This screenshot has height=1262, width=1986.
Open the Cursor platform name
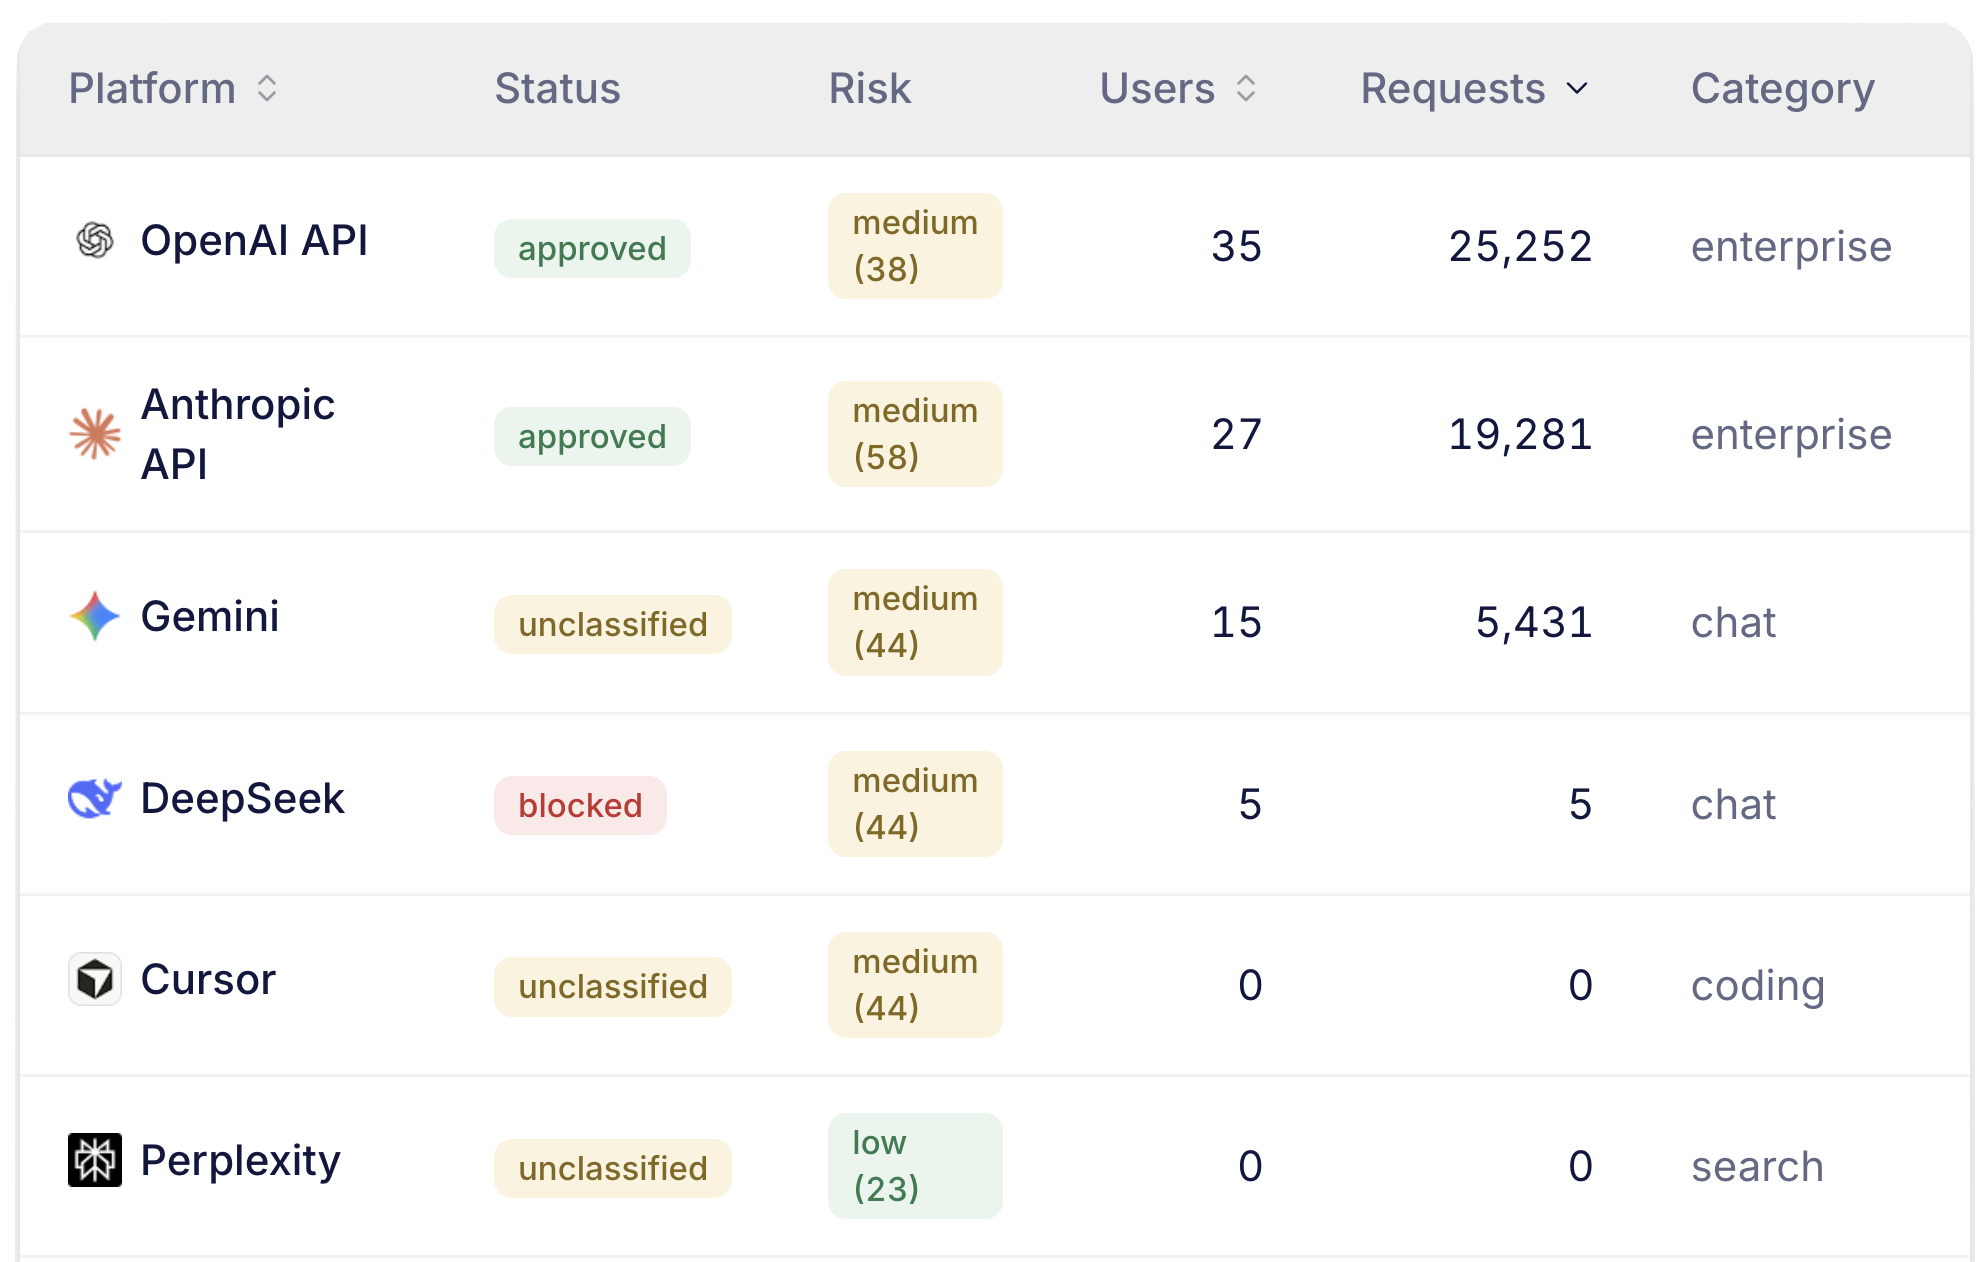click(x=208, y=979)
